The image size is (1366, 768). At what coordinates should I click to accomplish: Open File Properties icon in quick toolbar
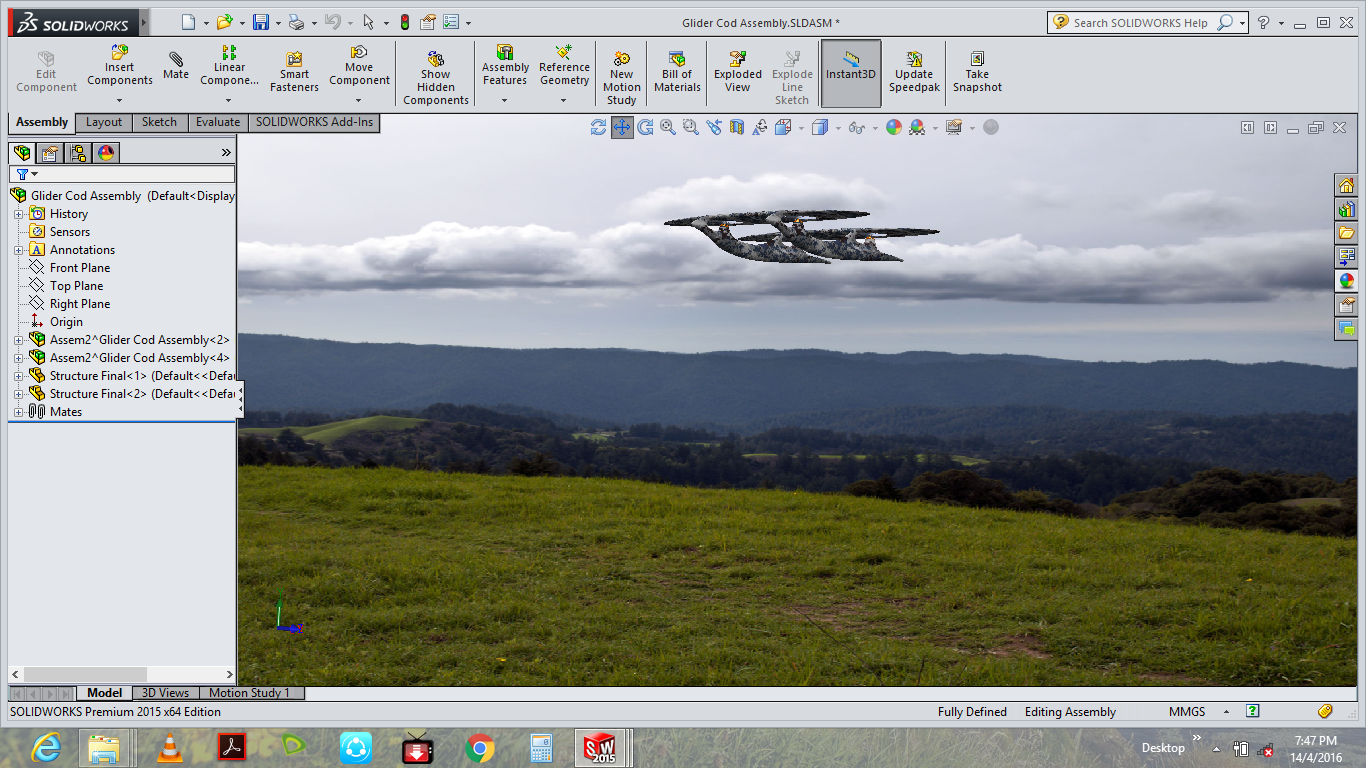428,22
